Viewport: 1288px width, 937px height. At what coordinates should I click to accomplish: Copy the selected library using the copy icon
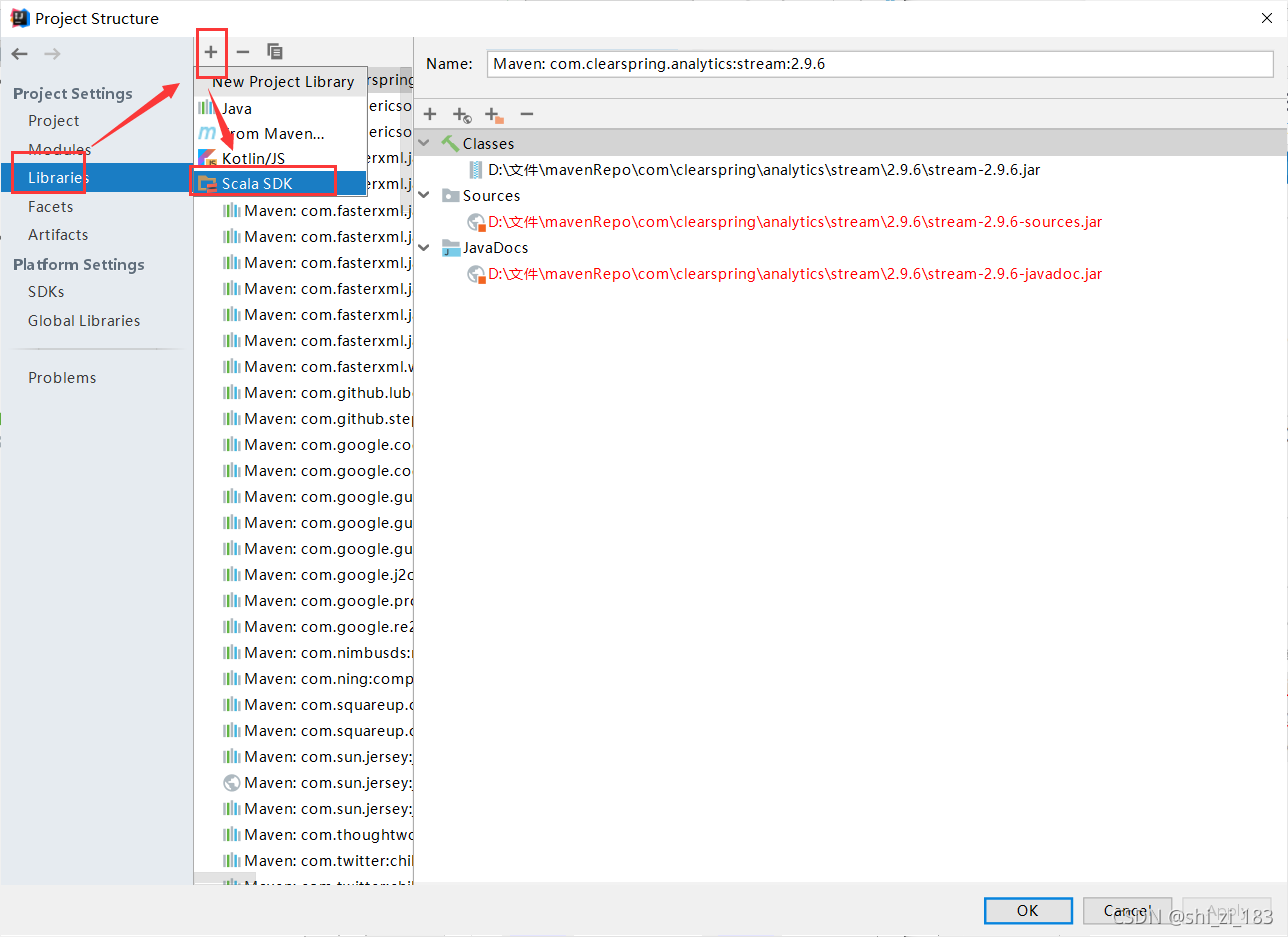coord(275,51)
